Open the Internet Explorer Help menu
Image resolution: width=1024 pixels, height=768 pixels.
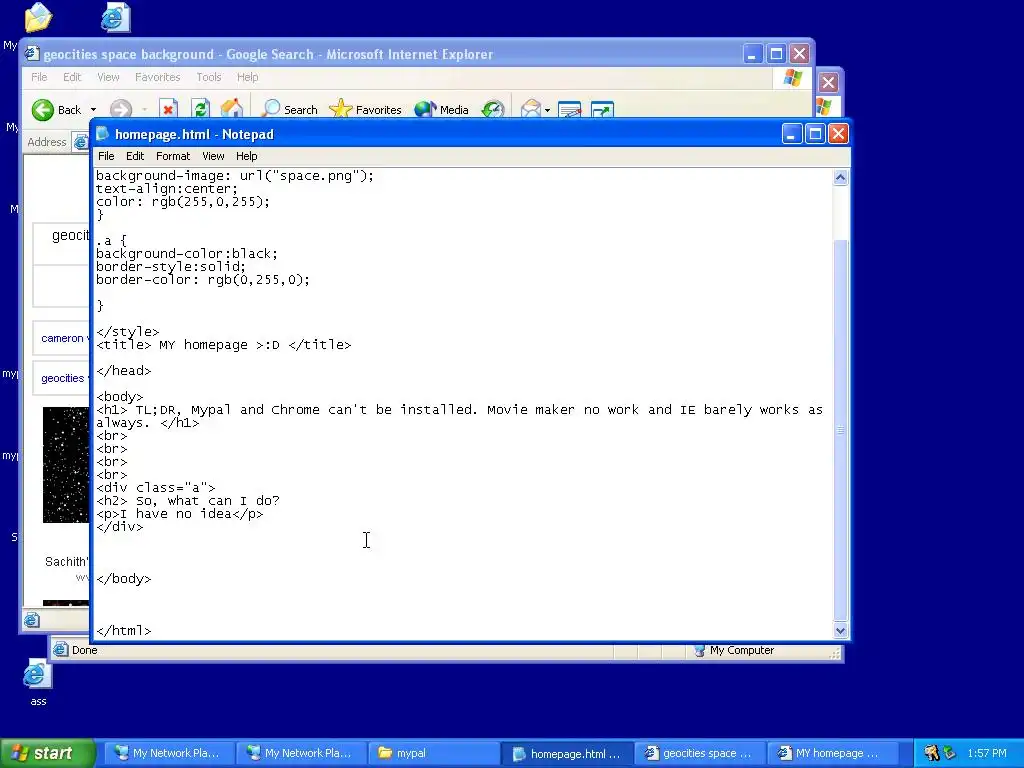click(248, 77)
